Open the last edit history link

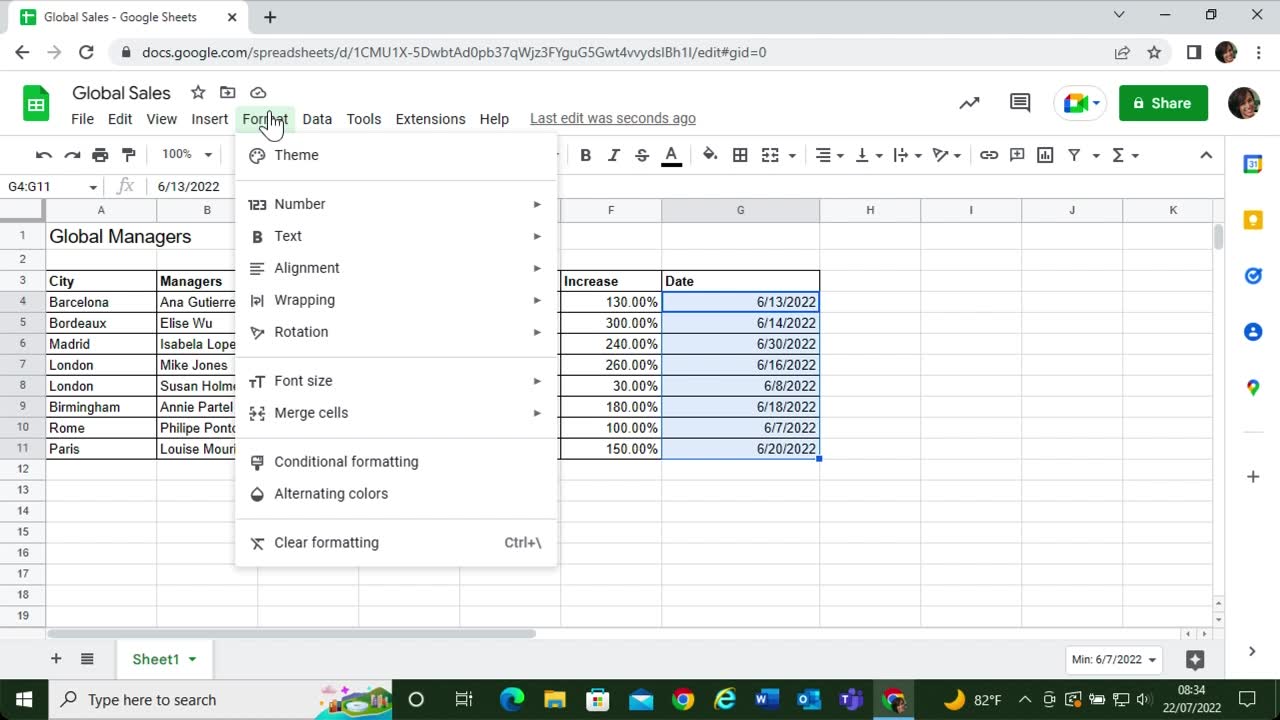[612, 118]
